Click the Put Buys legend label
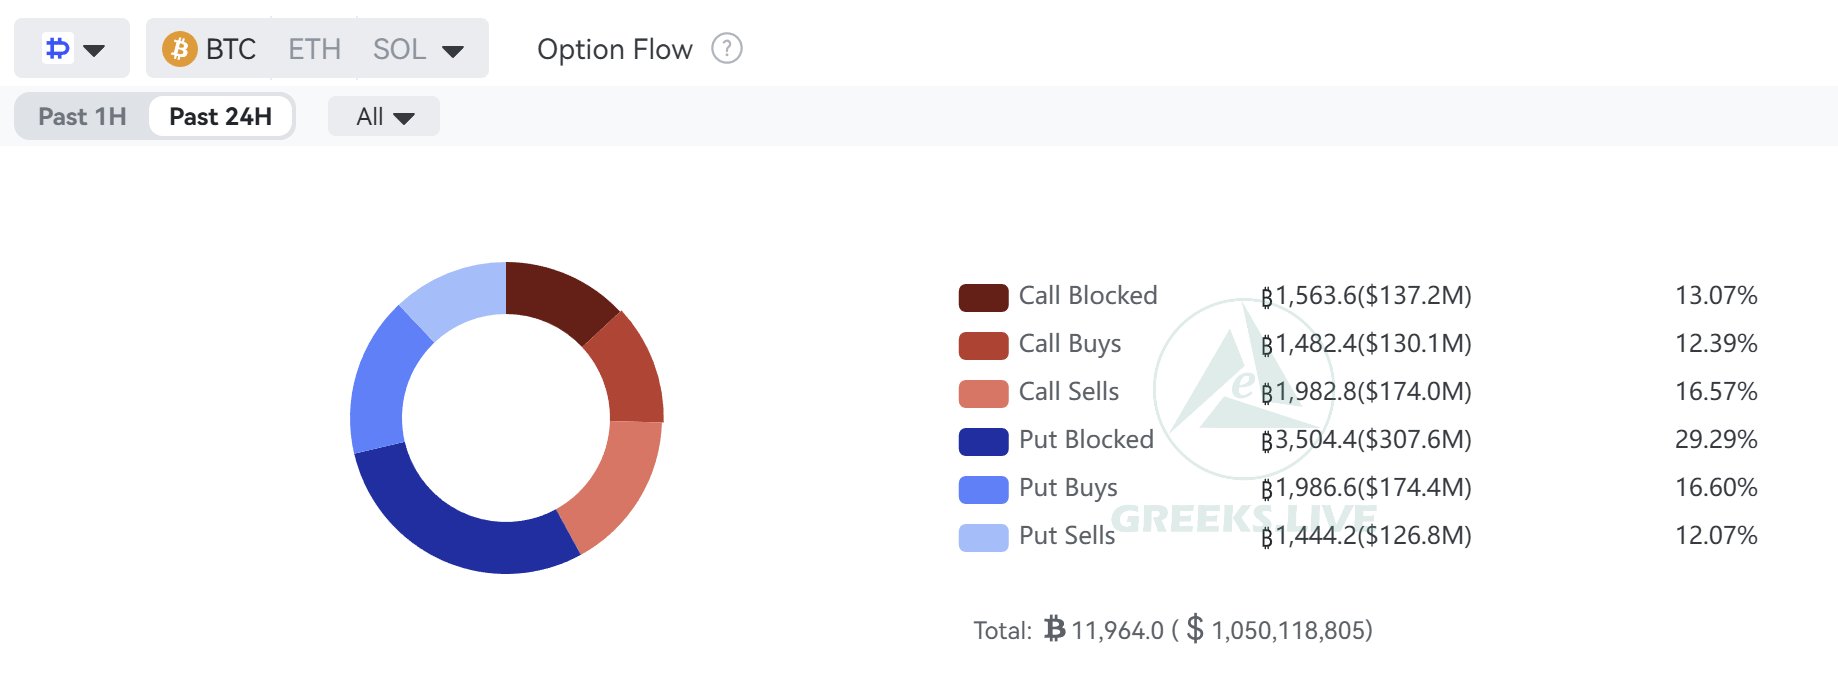Viewport: 1838px width, 680px height. coord(1068,487)
